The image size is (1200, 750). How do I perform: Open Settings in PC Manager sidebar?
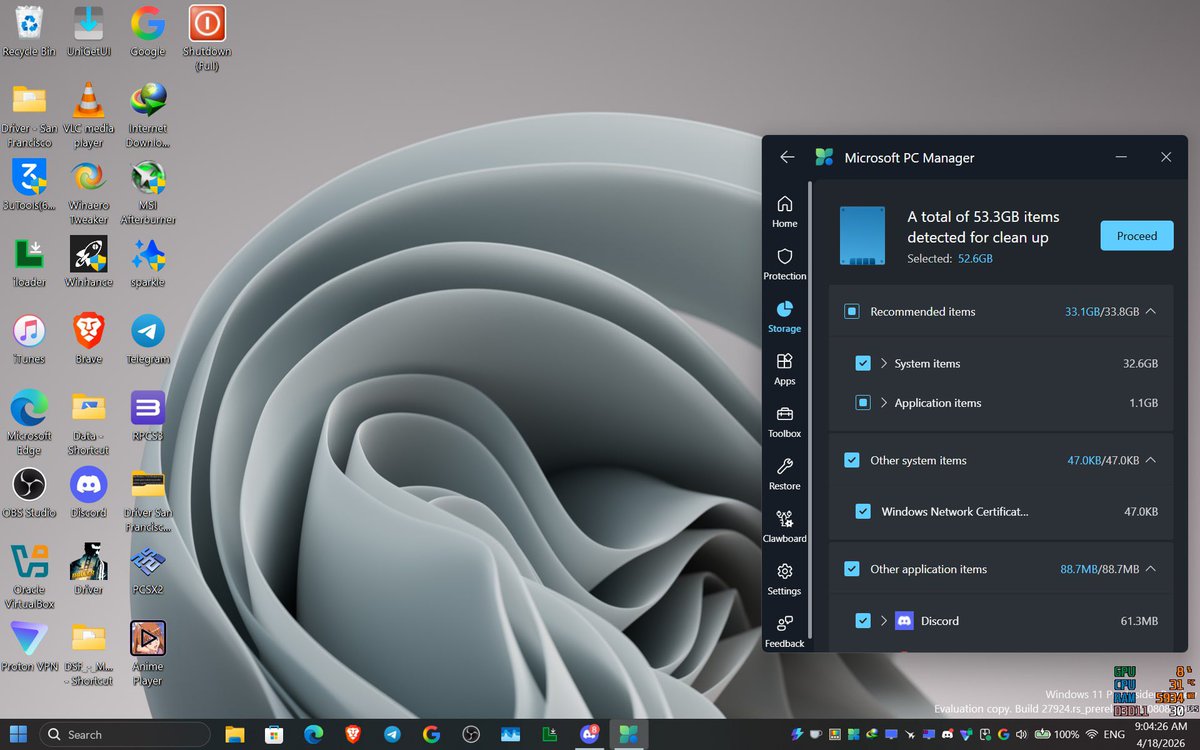coord(785,578)
